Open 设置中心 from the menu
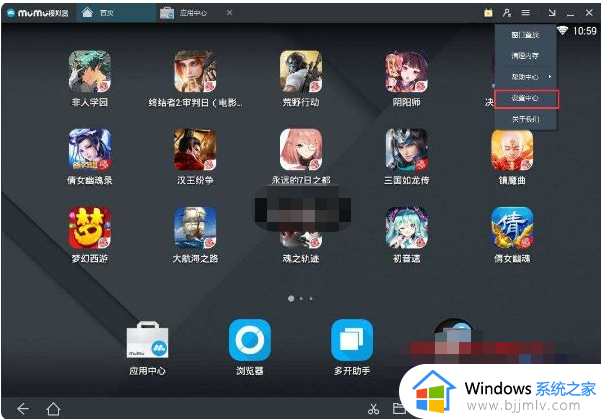The height and width of the screenshot is (419, 601). pos(526,99)
